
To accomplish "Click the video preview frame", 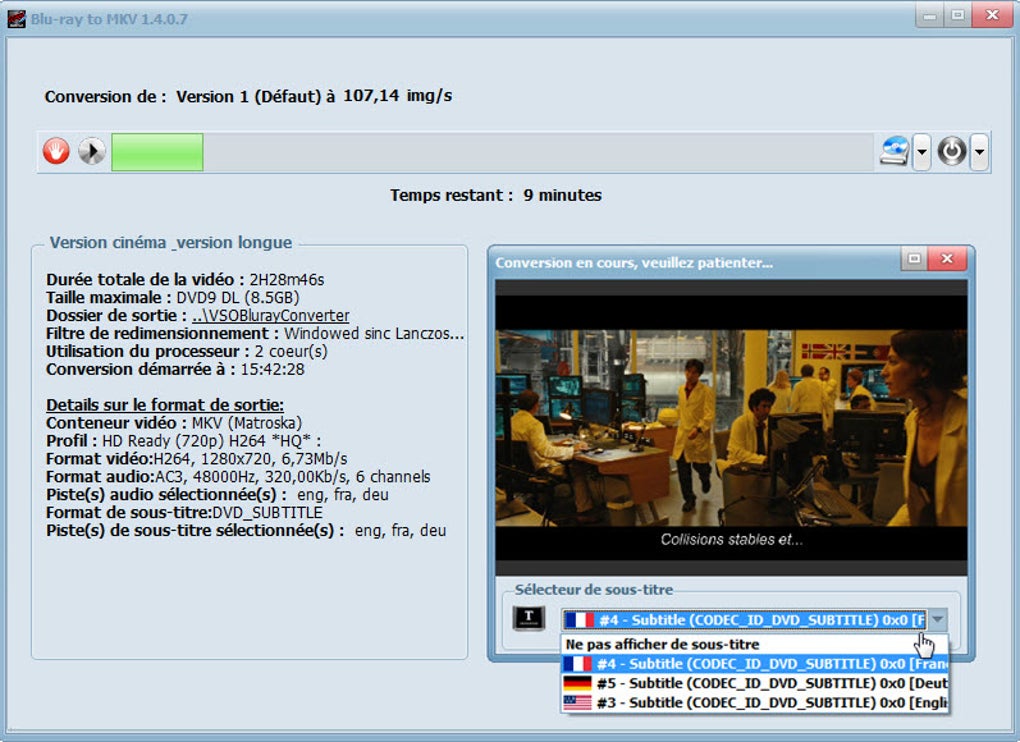I will (731, 428).
